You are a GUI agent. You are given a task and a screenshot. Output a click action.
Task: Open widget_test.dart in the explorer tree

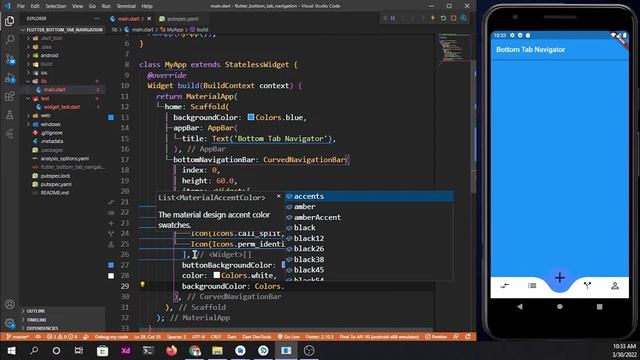click(62, 107)
